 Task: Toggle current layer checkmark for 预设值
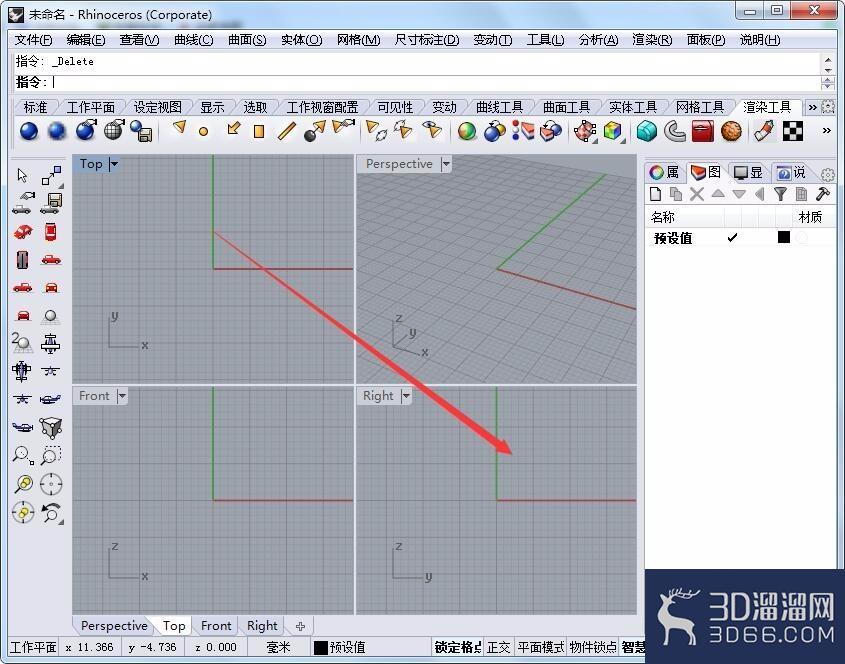tap(732, 238)
